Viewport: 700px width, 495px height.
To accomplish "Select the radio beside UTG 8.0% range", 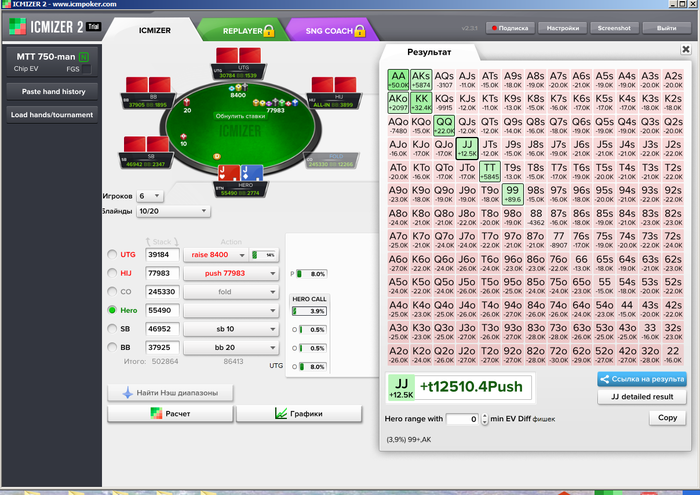I will point(294,366).
